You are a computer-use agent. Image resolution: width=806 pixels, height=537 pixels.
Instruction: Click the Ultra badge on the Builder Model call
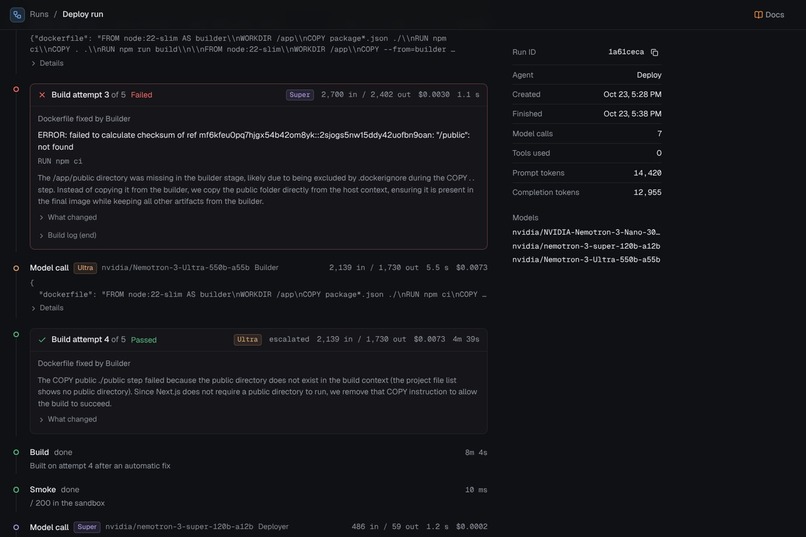(85, 268)
